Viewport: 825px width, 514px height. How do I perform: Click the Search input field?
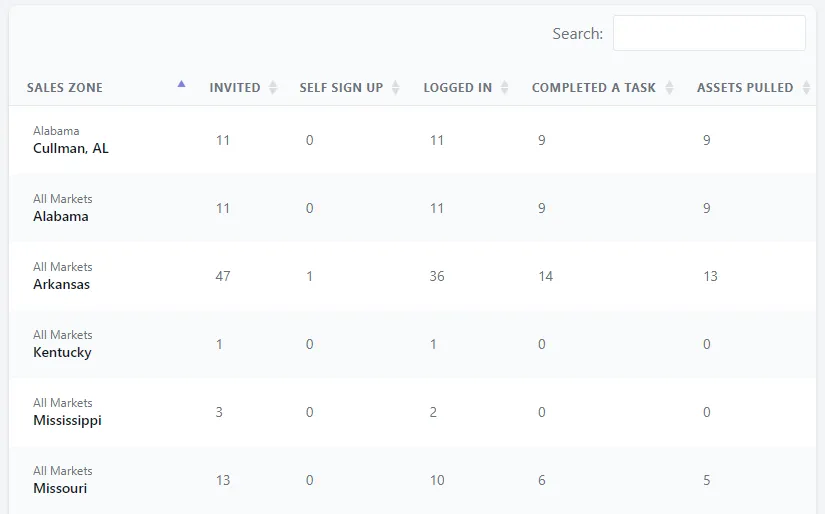tap(708, 33)
